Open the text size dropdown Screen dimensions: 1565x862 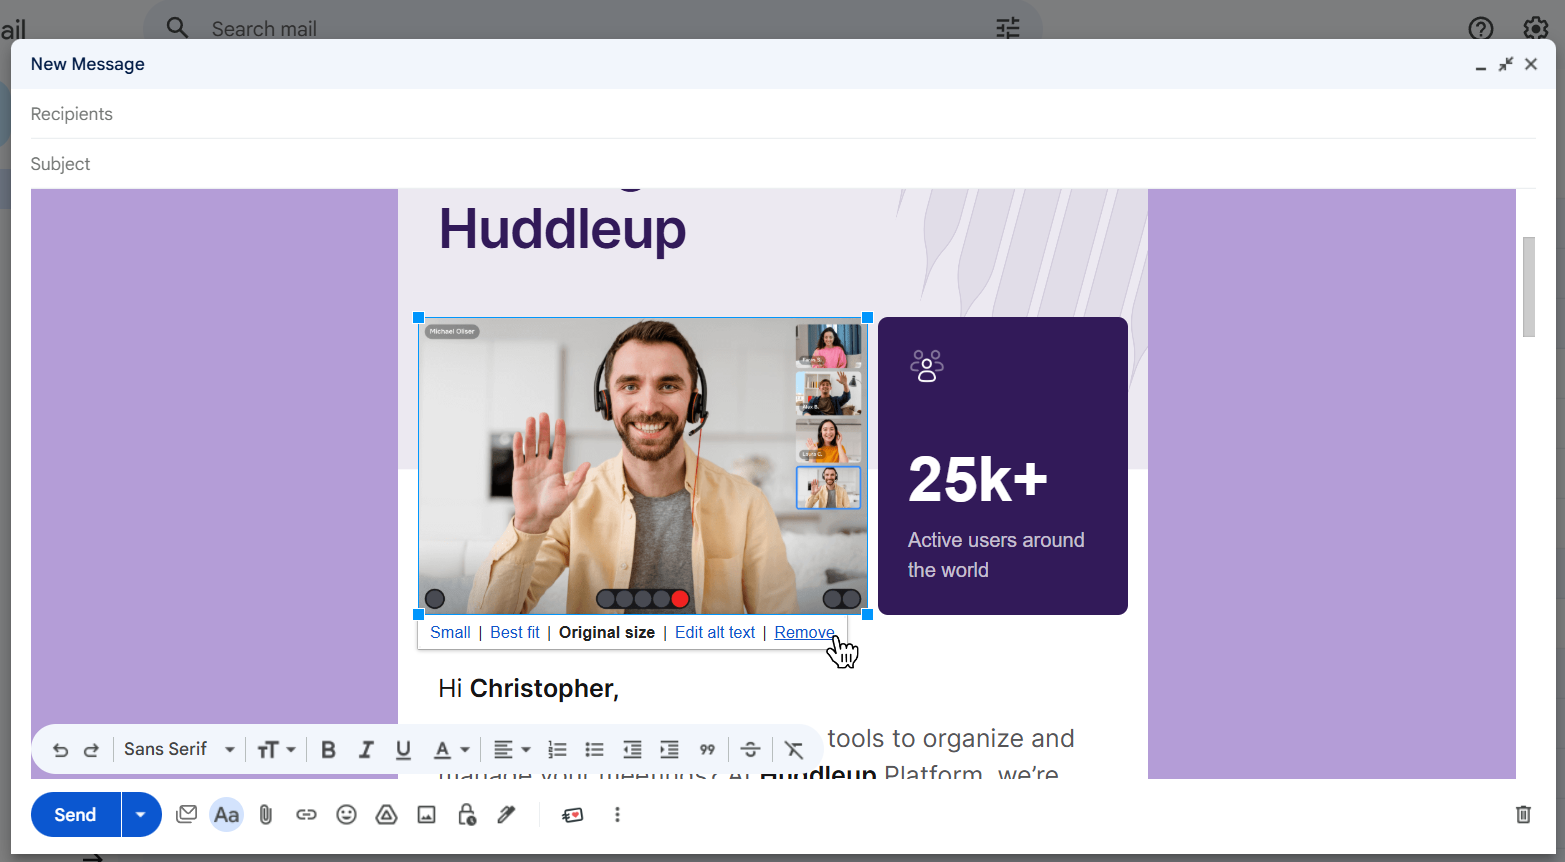276,750
